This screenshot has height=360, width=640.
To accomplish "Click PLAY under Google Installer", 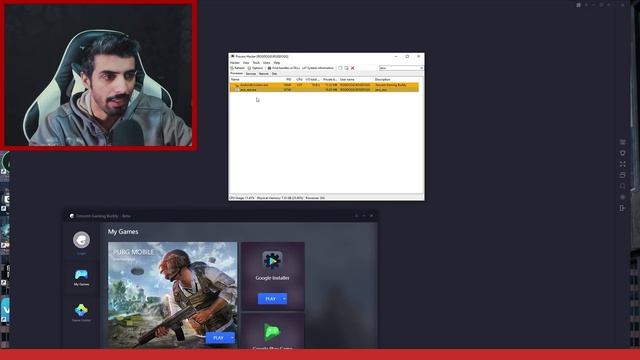I will 270,299.
